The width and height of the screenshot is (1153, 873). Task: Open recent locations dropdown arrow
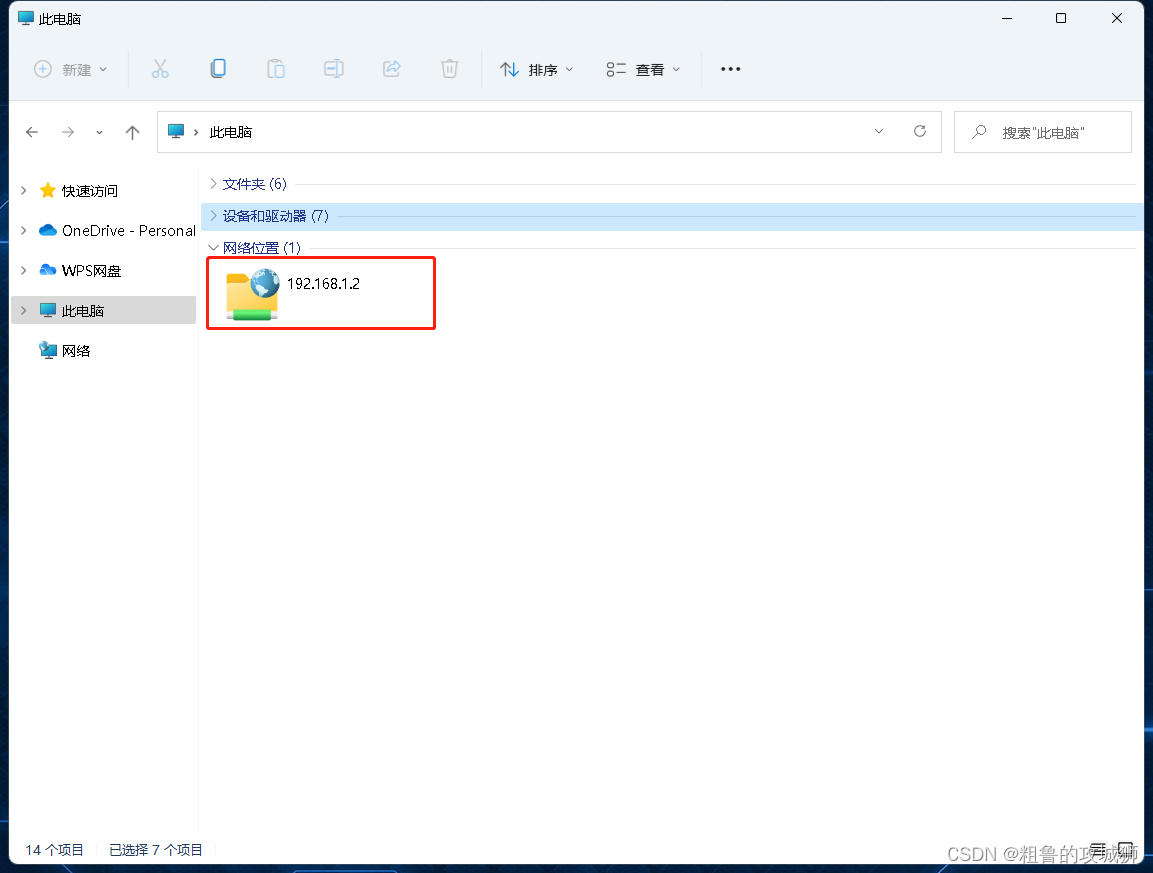99,132
